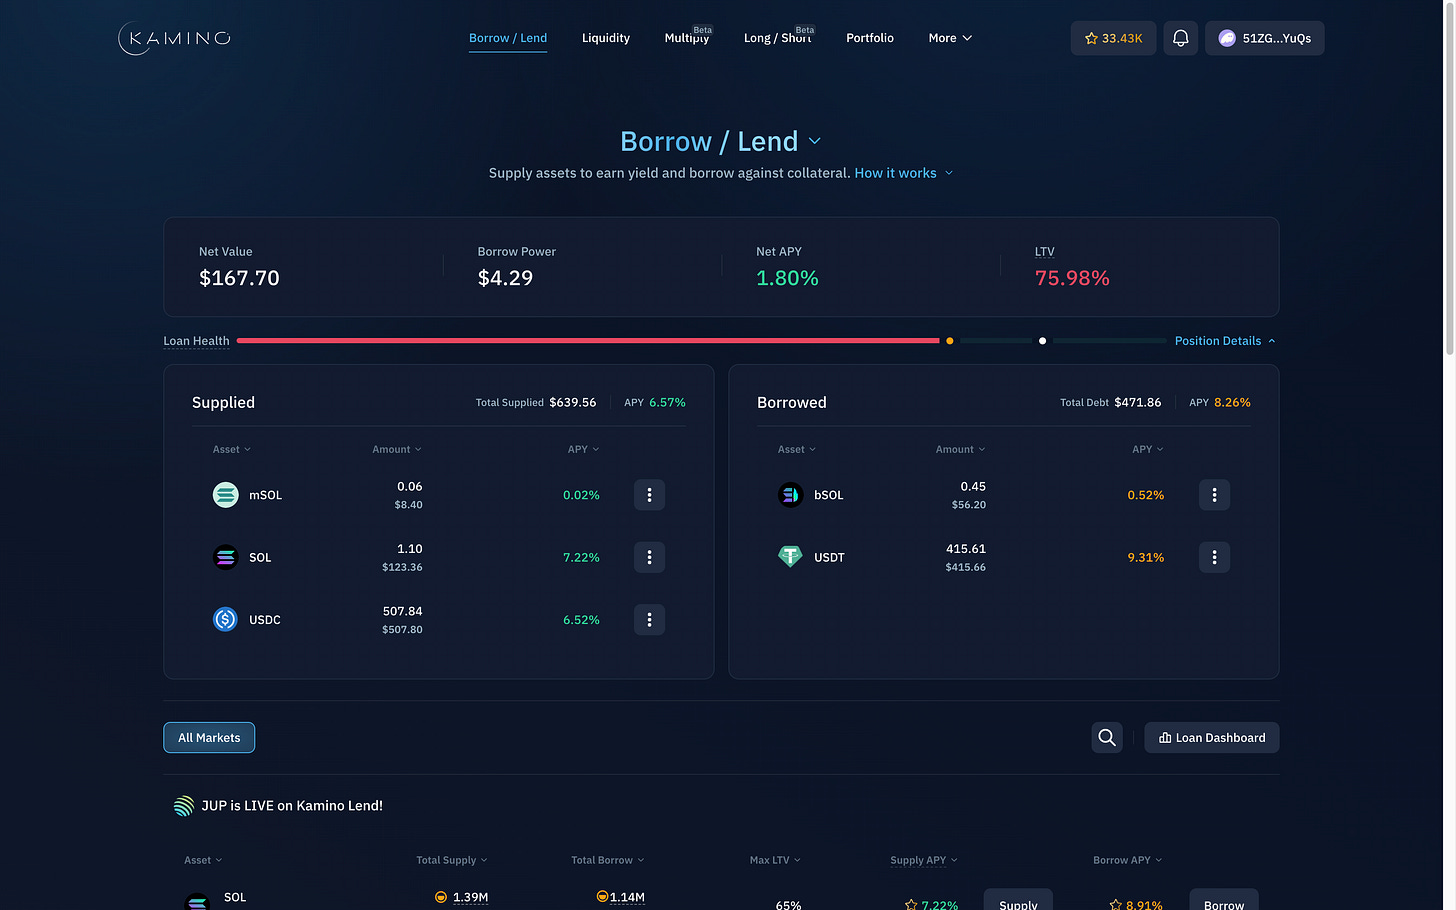Open the three-dot menu for USDT
This screenshot has height=910, width=1456.
[1214, 557]
